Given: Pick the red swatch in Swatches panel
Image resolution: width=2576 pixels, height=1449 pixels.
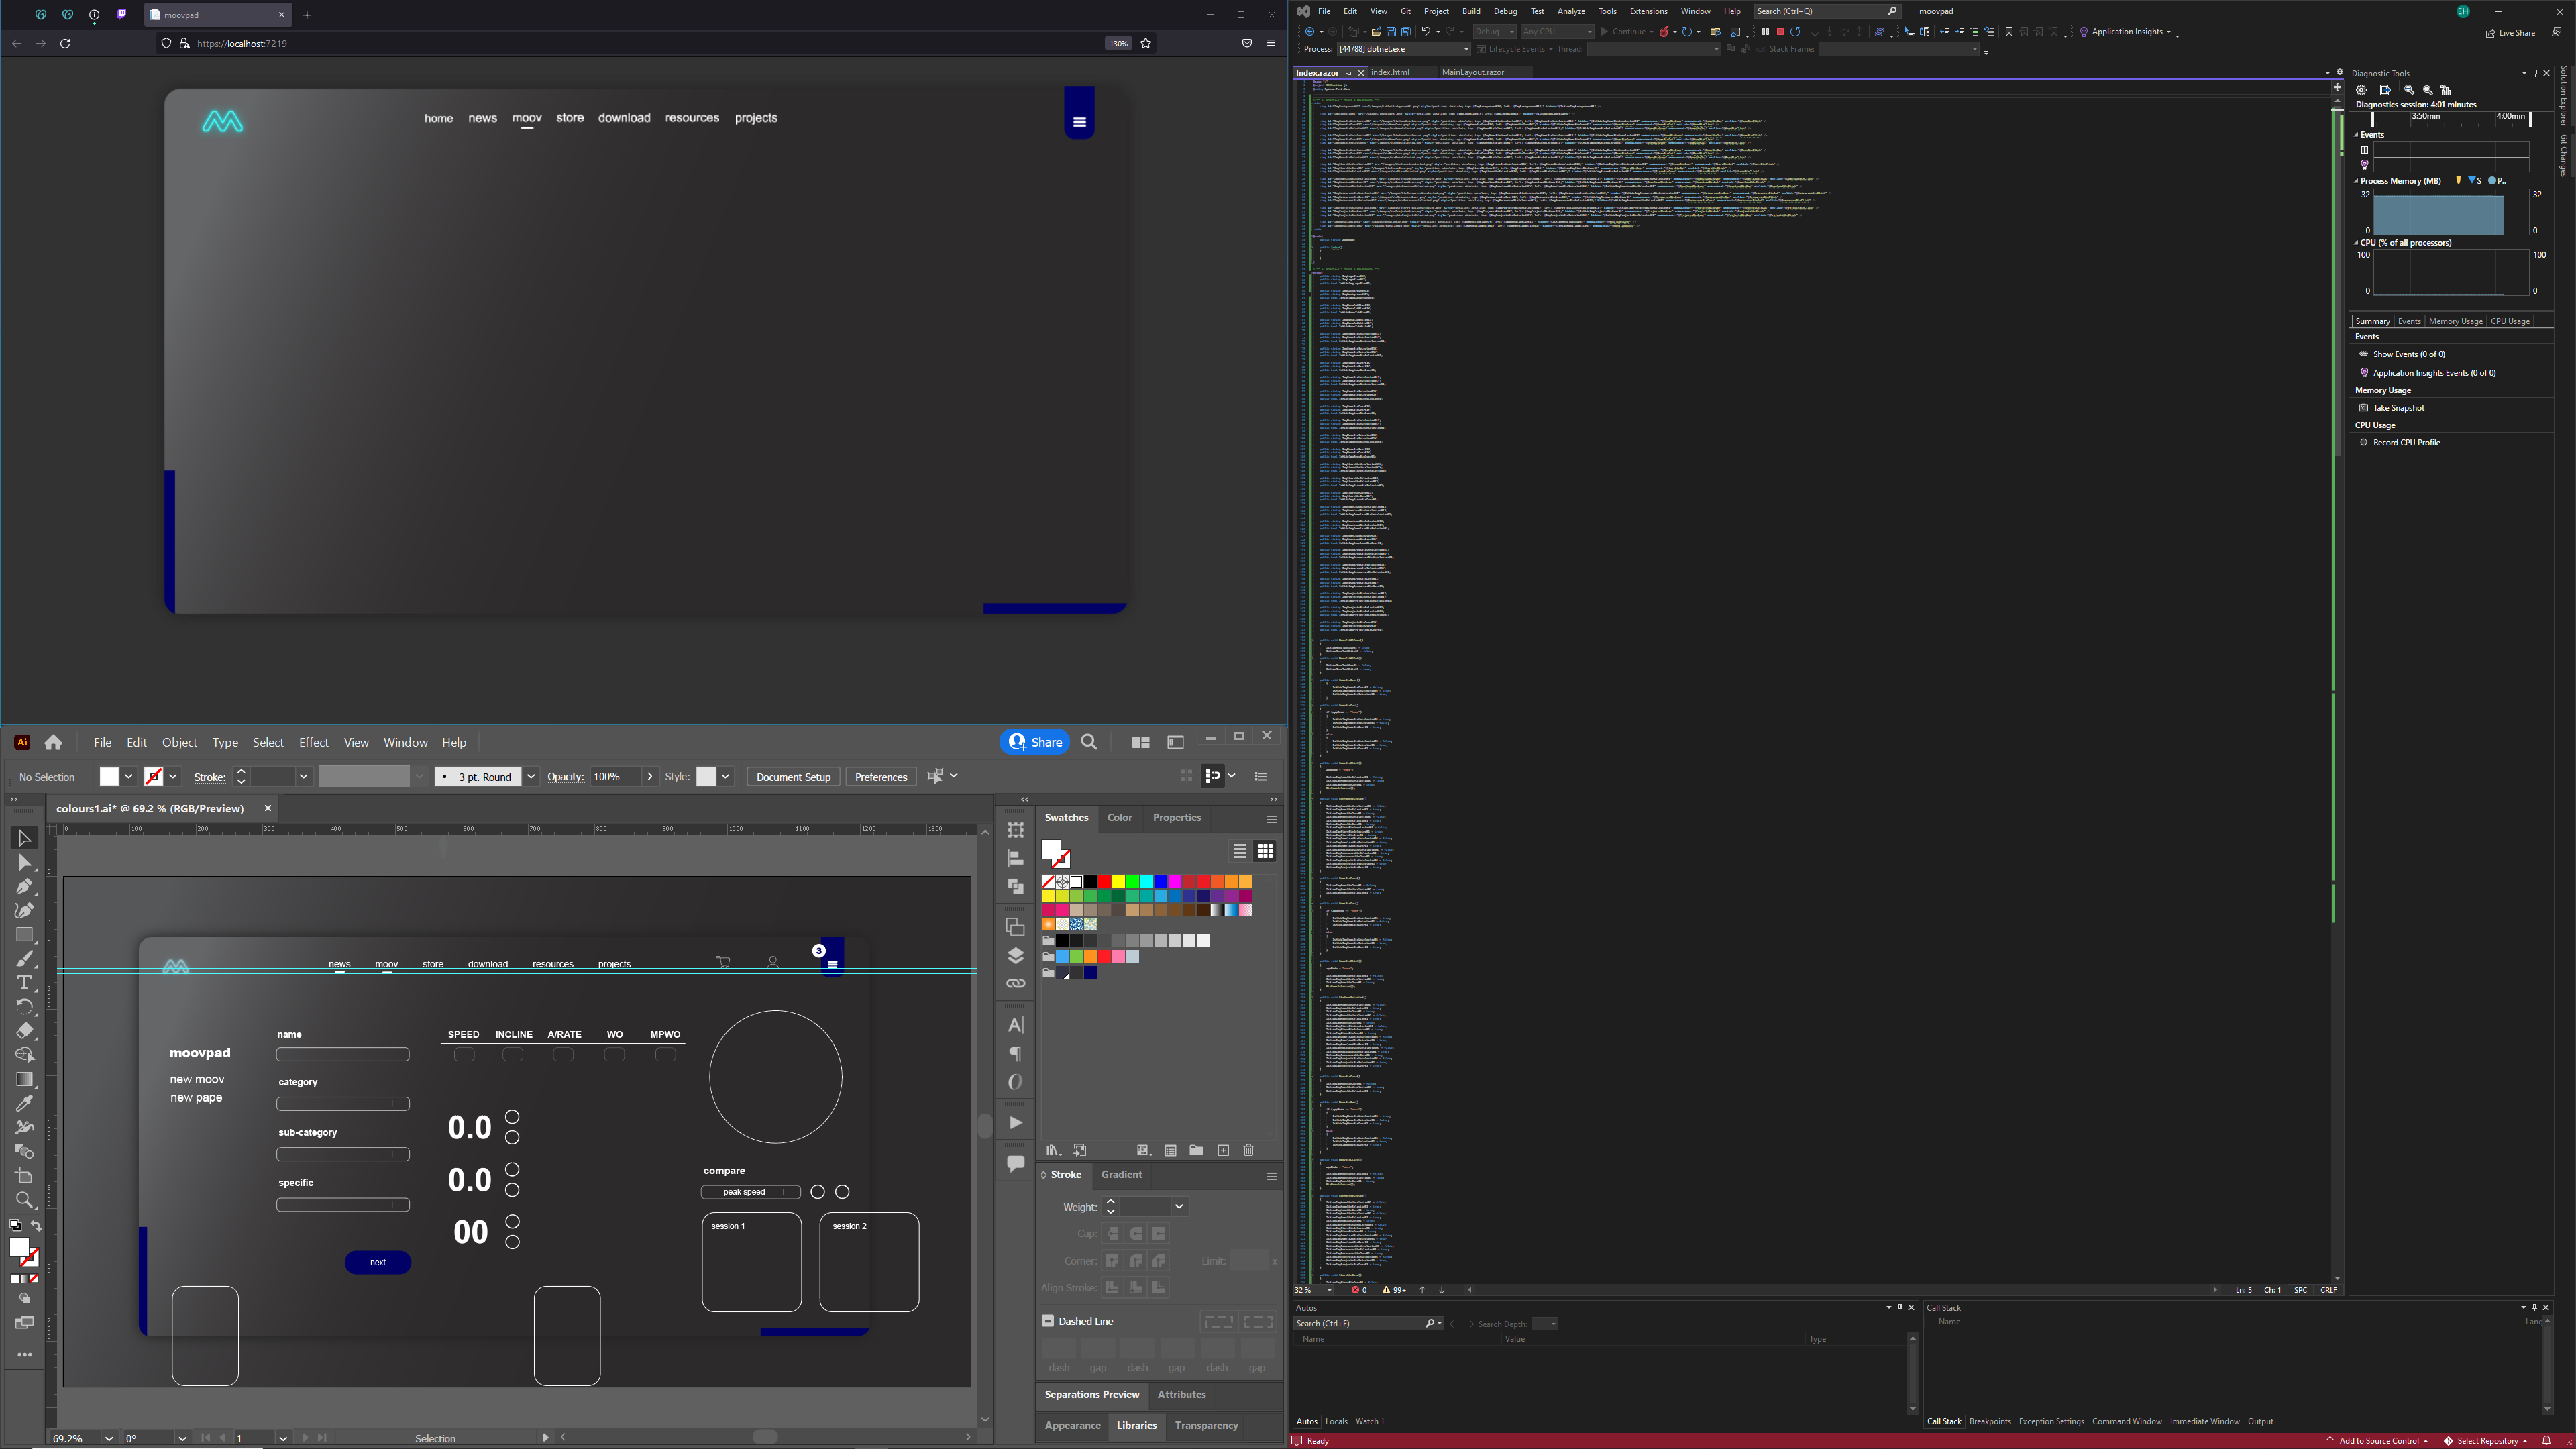Looking at the screenshot, I should 1104,882.
